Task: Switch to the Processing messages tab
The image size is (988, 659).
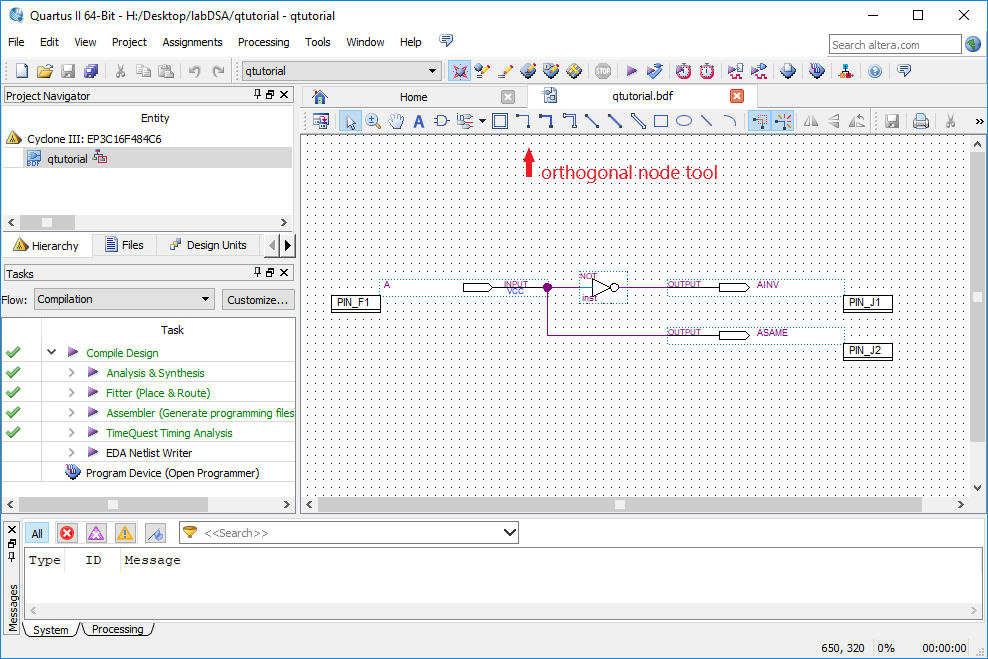Action: [x=117, y=629]
